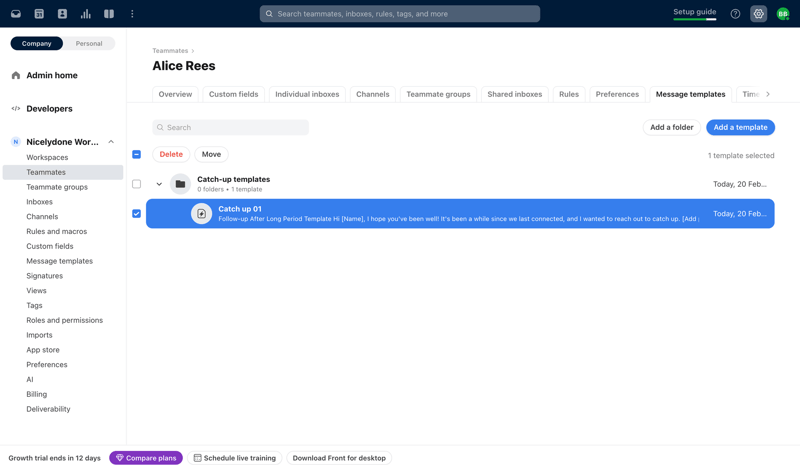The height and width of the screenshot is (470, 800).
Task: Open the settings gear icon
Action: pyautogui.click(x=759, y=14)
